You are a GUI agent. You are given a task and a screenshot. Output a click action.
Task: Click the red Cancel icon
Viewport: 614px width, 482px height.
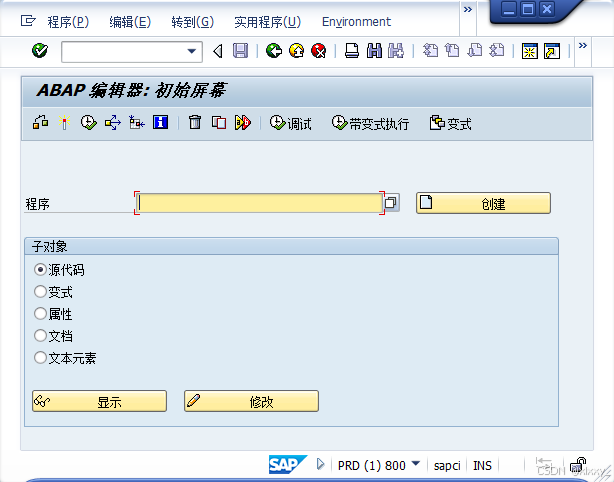[319, 51]
